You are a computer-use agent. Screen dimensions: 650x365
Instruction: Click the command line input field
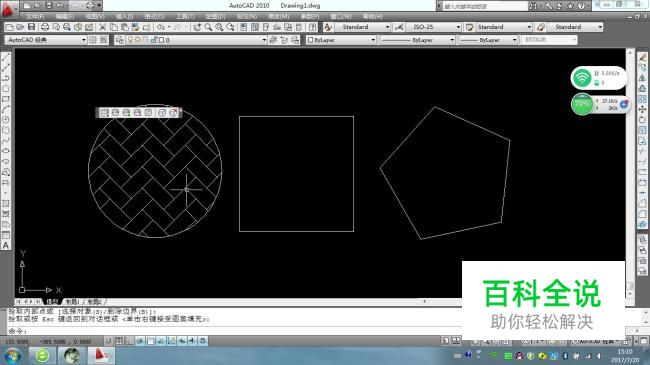point(232,331)
